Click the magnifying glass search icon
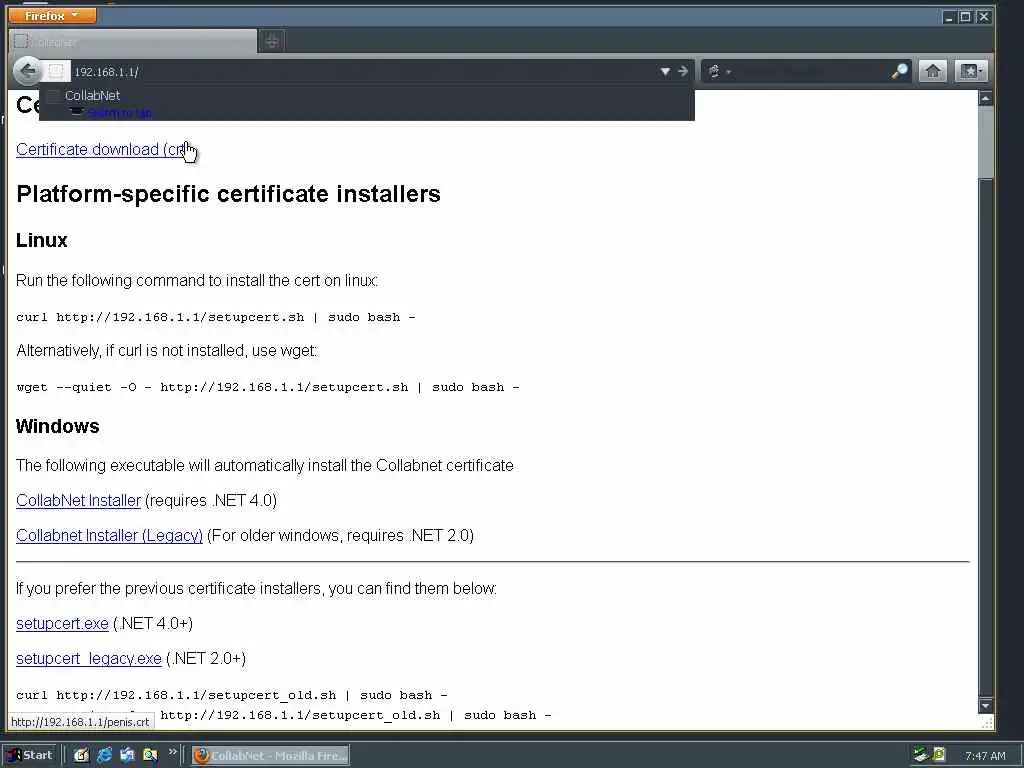Viewport: 1024px width, 768px height. (900, 71)
